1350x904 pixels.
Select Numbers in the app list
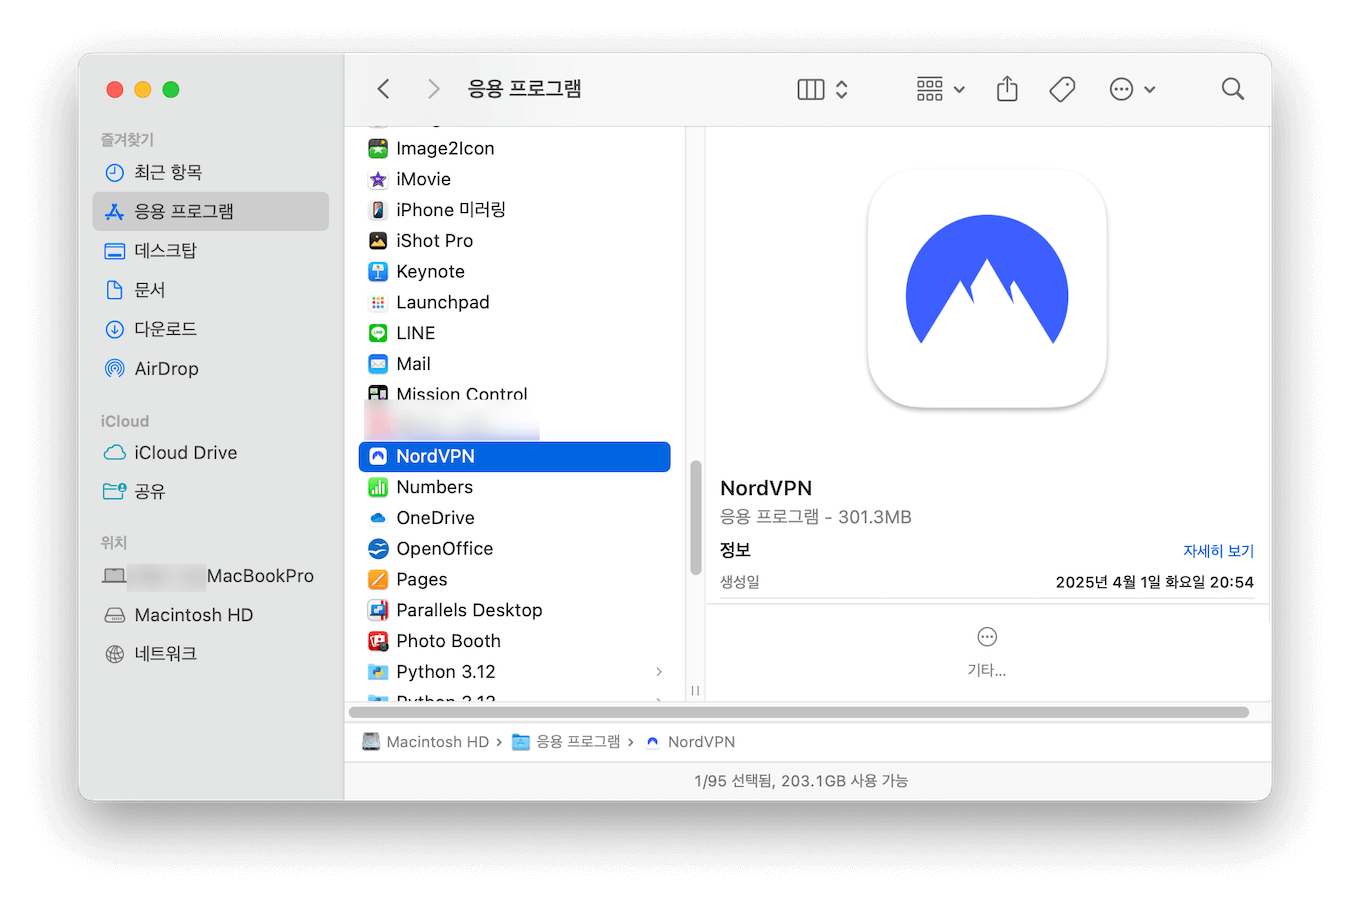[x=514, y=487]
